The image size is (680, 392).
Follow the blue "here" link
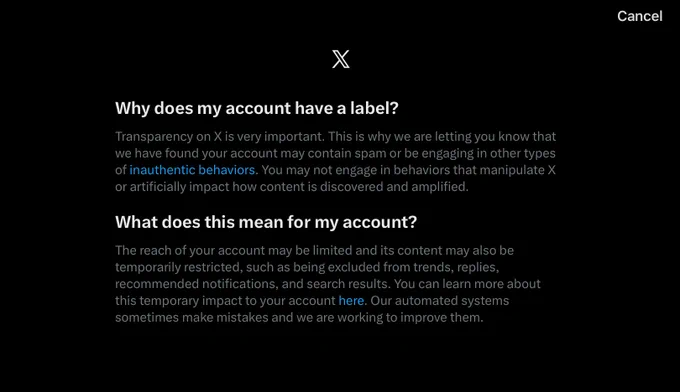(351, 301)
